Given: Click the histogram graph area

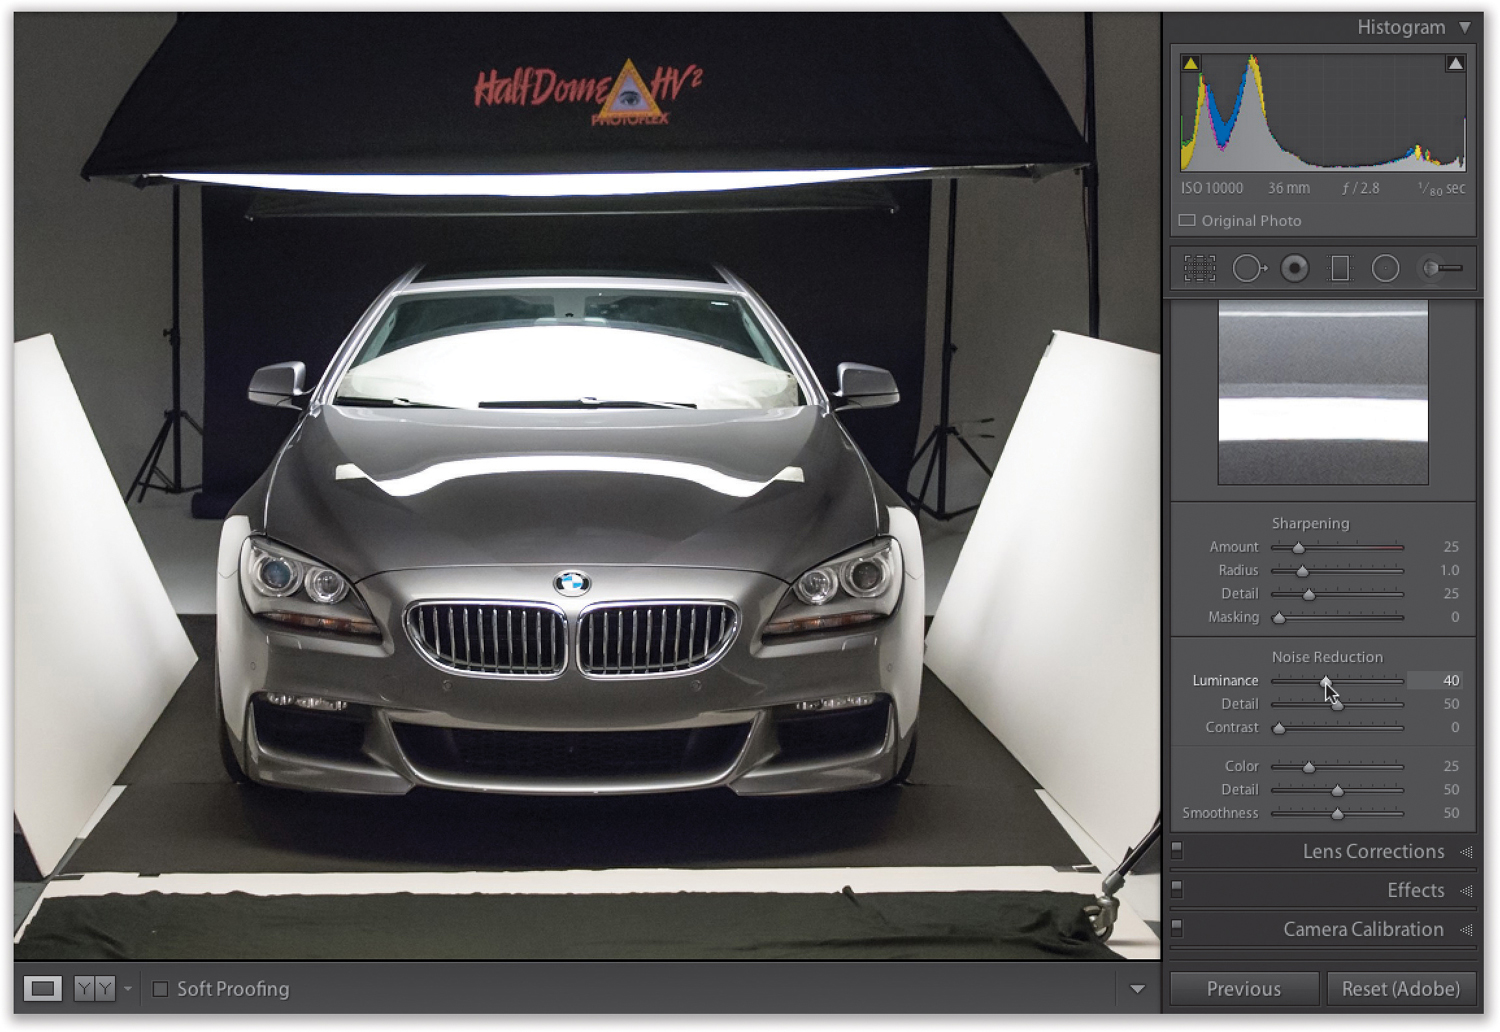Looking at the screenshot, I should 1323,112.
